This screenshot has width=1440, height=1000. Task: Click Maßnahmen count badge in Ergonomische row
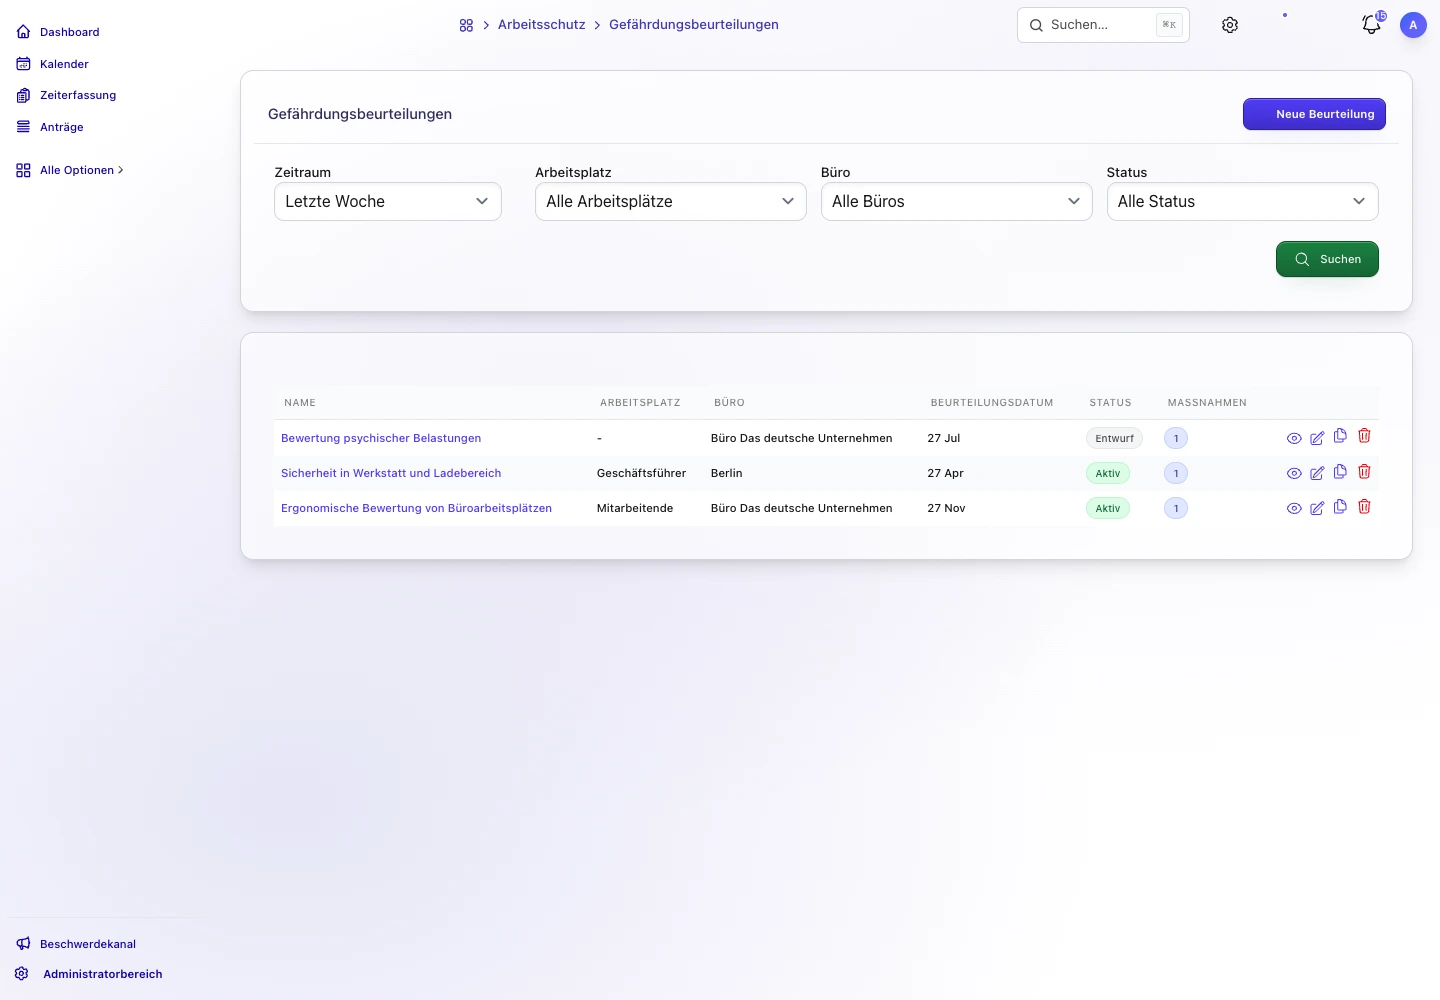[1176, 508]
